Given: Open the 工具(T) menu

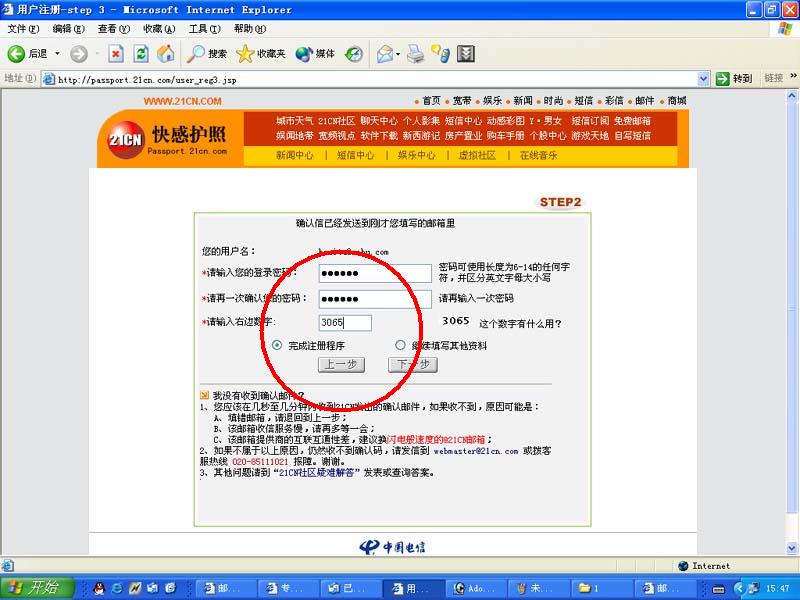Looking at the screenshot, I should coord(205,29).
